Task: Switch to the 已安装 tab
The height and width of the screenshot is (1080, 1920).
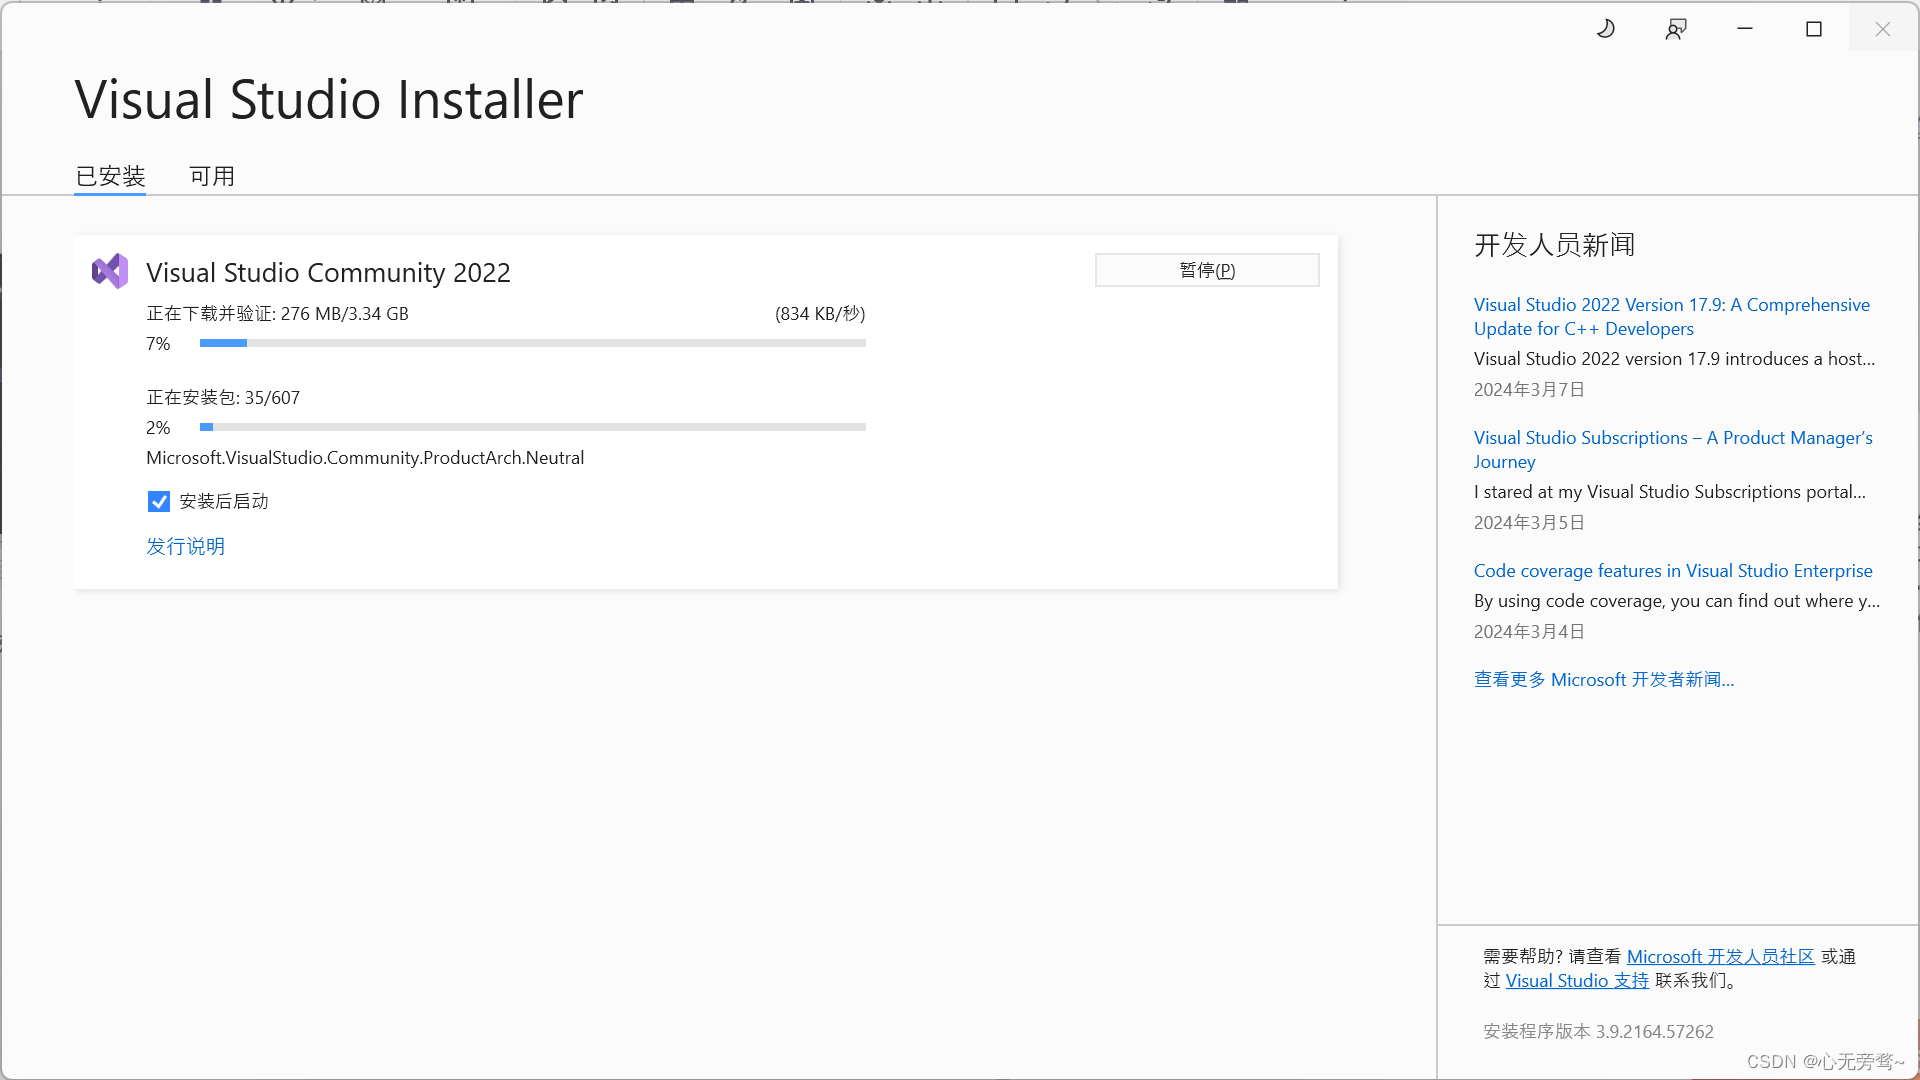Action: 110,176
